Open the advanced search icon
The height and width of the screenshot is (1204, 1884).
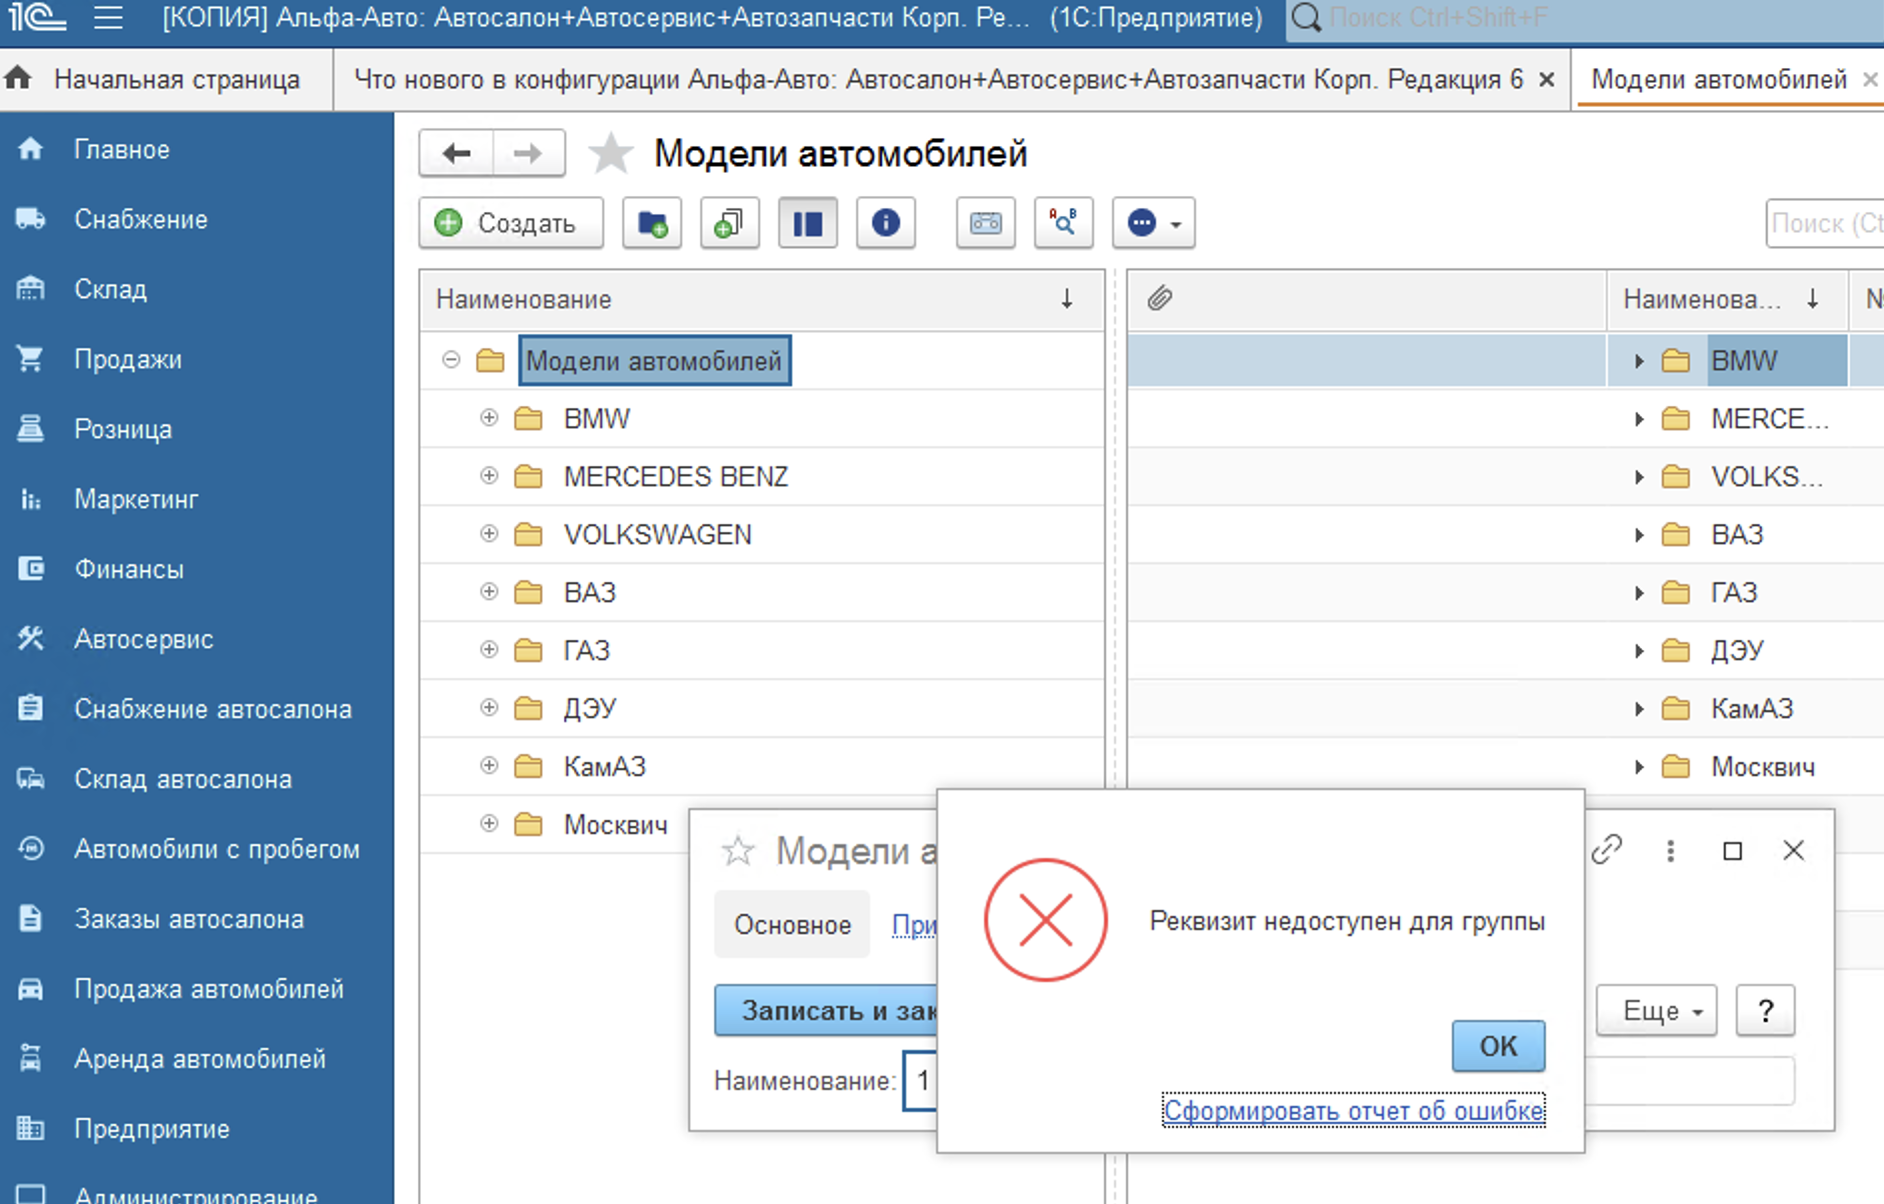click(x=1064, y=222)
